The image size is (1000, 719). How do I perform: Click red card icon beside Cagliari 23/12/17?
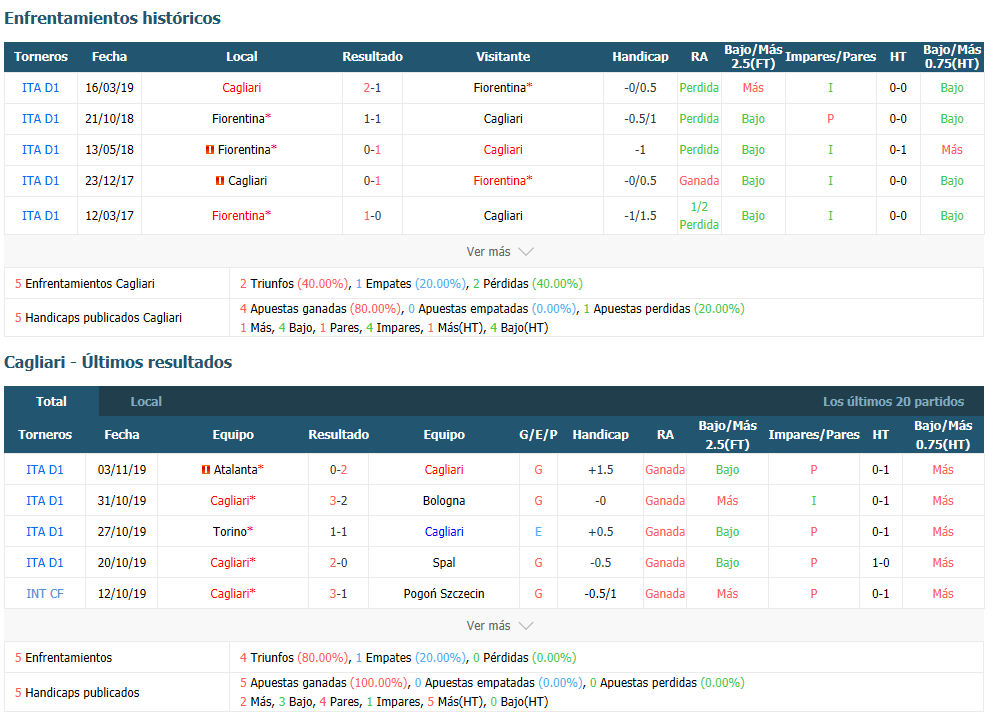(x=220, y=181)
